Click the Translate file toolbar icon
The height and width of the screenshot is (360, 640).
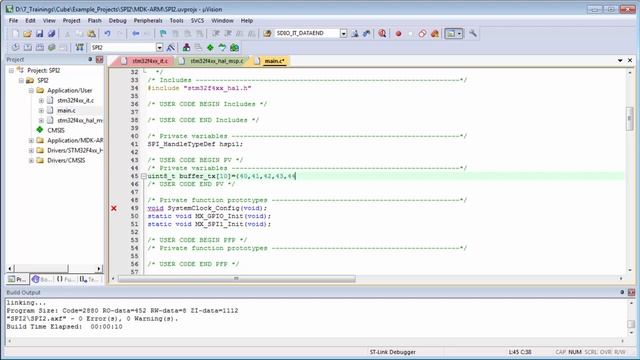coord(16,47)
